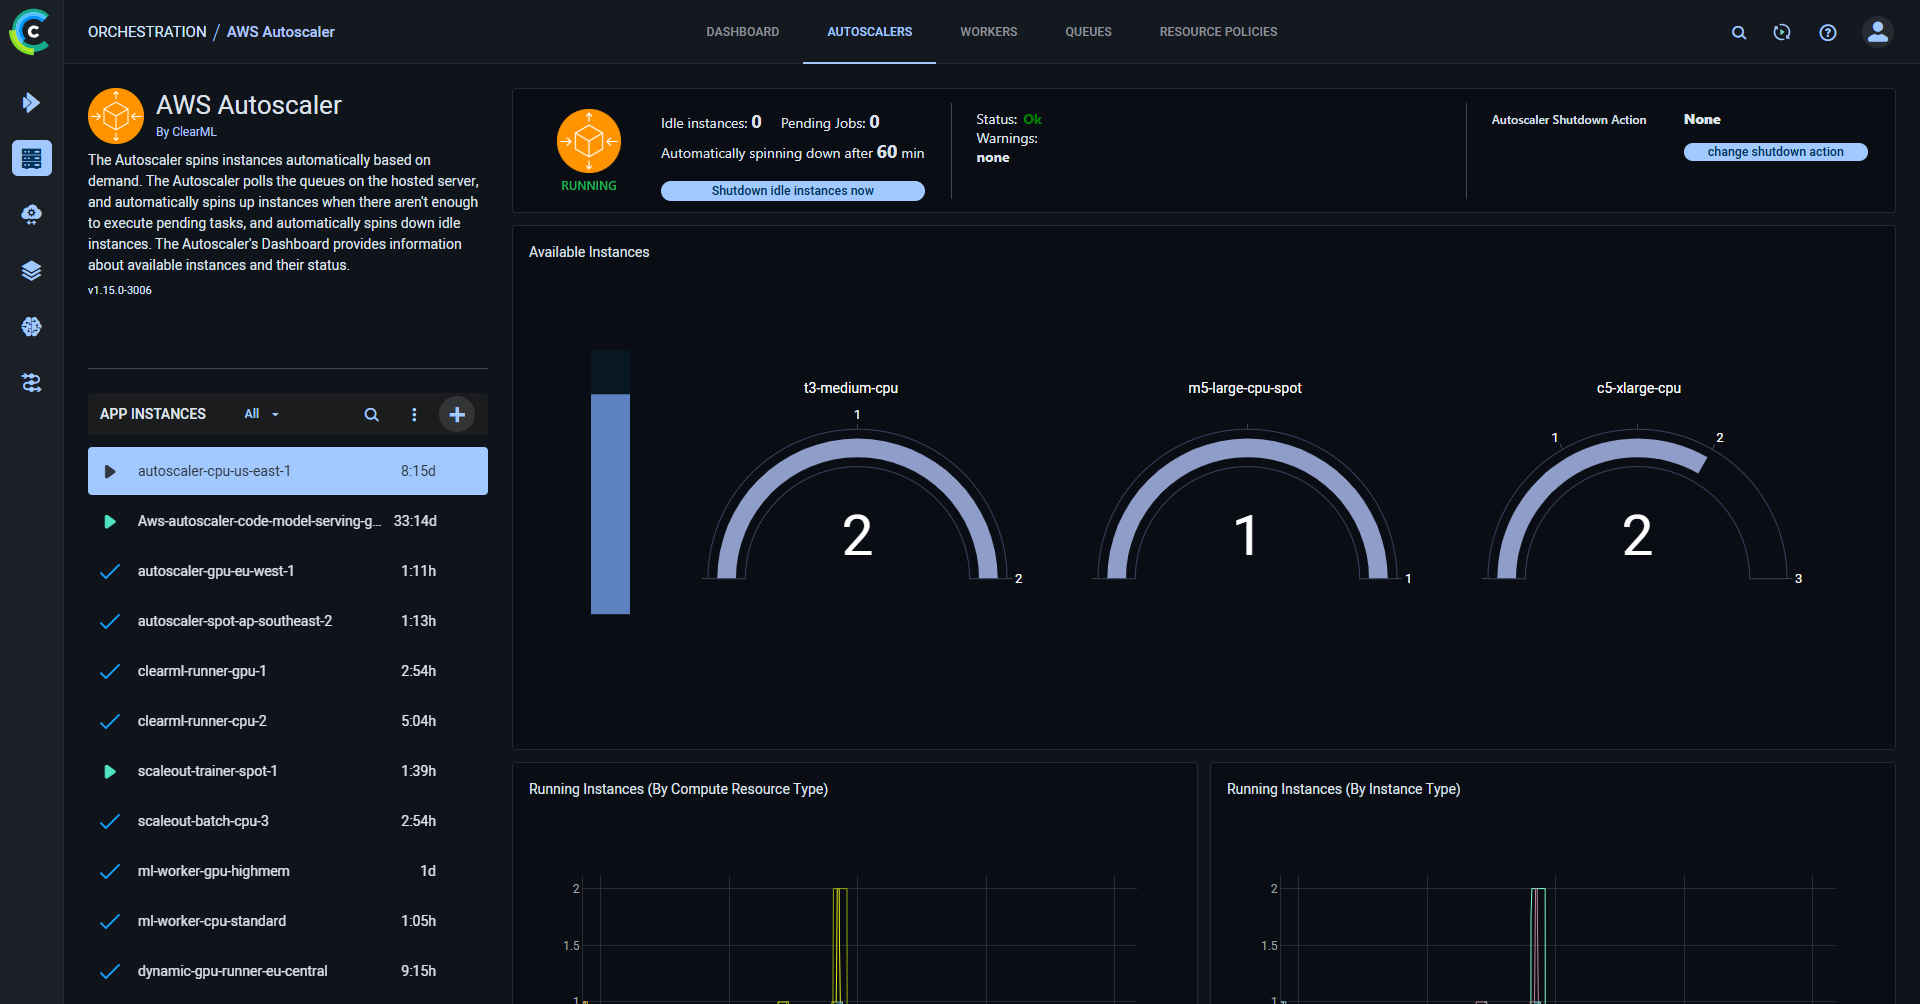Image resolution: width=1920 pixels, height=1004 pixels.
Task: Select autoscaler-spot-ap-southeast-2 instance
Action: (288, 621)
